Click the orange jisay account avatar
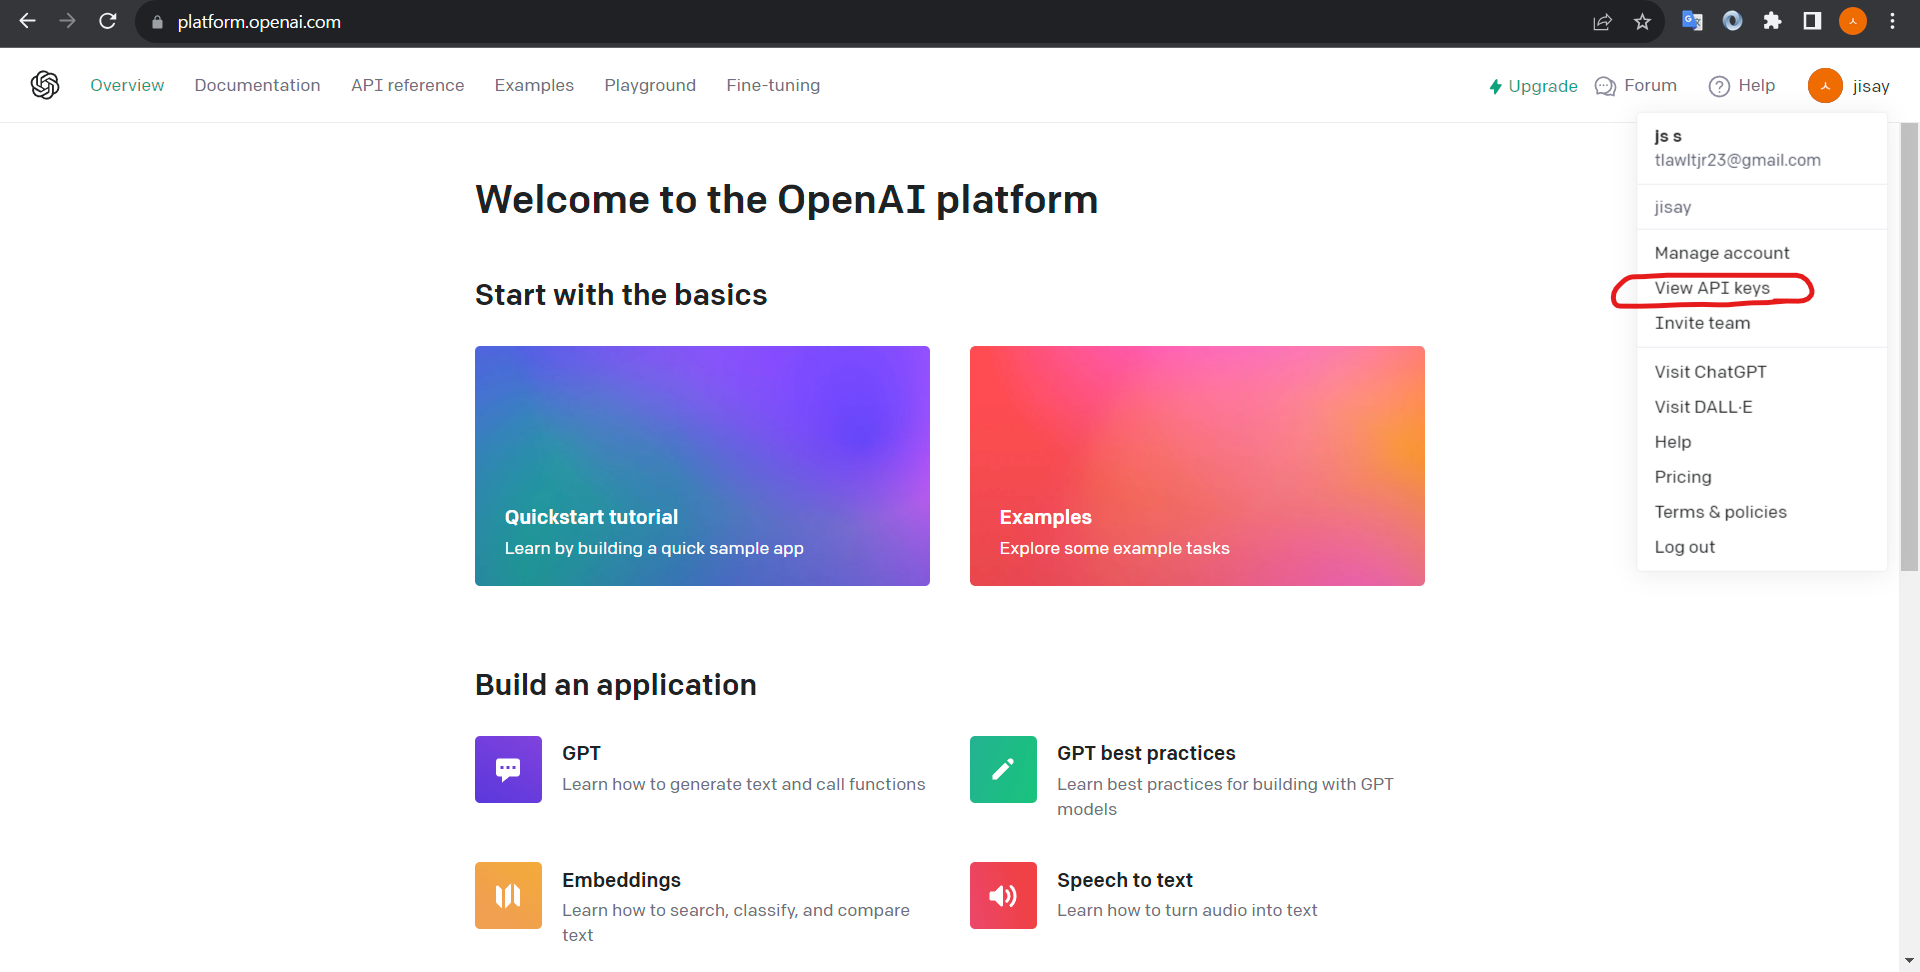This screenshot has height=972, width=1920. click(1825, 85)
